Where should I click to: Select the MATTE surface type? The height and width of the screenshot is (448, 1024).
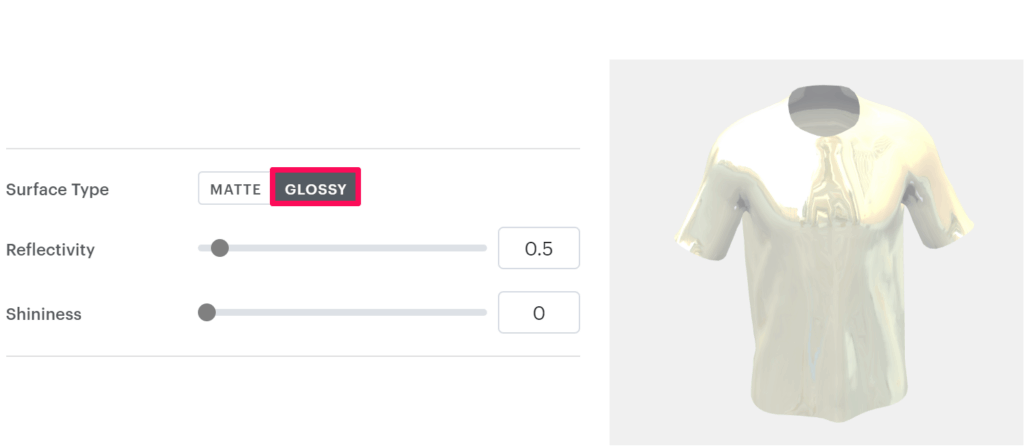pyautogui.click(x=235, y=189)
